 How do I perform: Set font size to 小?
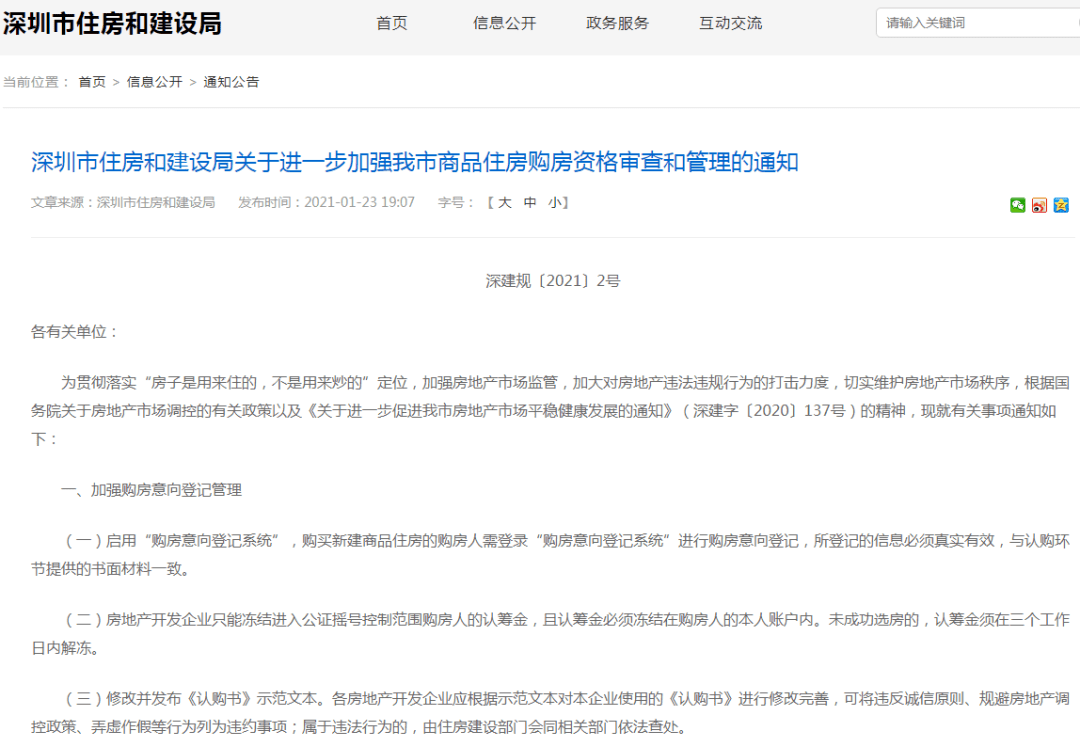554,202
